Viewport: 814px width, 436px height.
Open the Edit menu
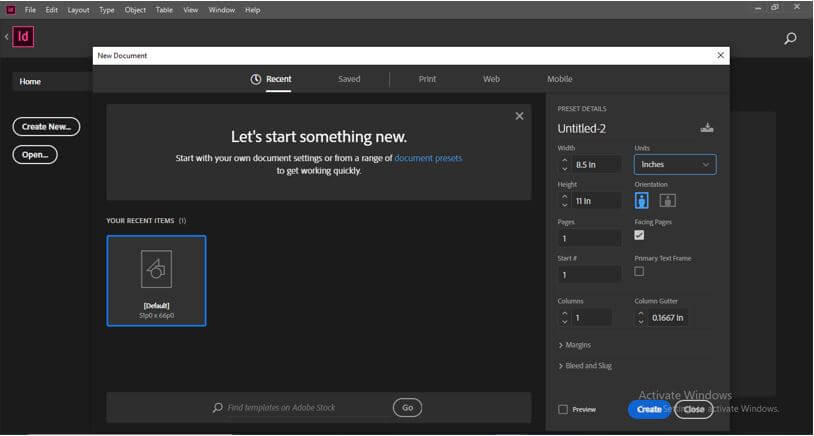tap(51, 10)
